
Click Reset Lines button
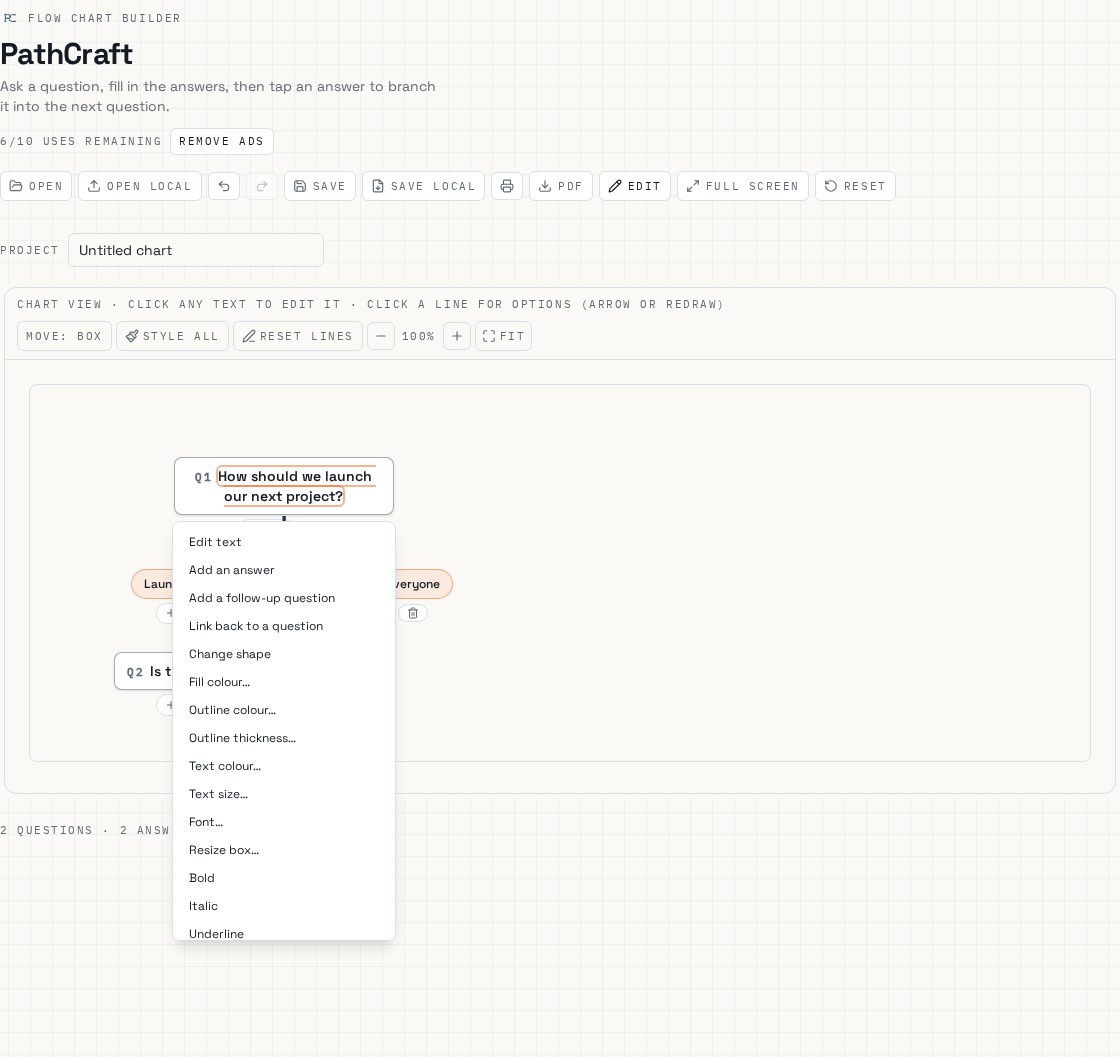[x=298, y=336]
